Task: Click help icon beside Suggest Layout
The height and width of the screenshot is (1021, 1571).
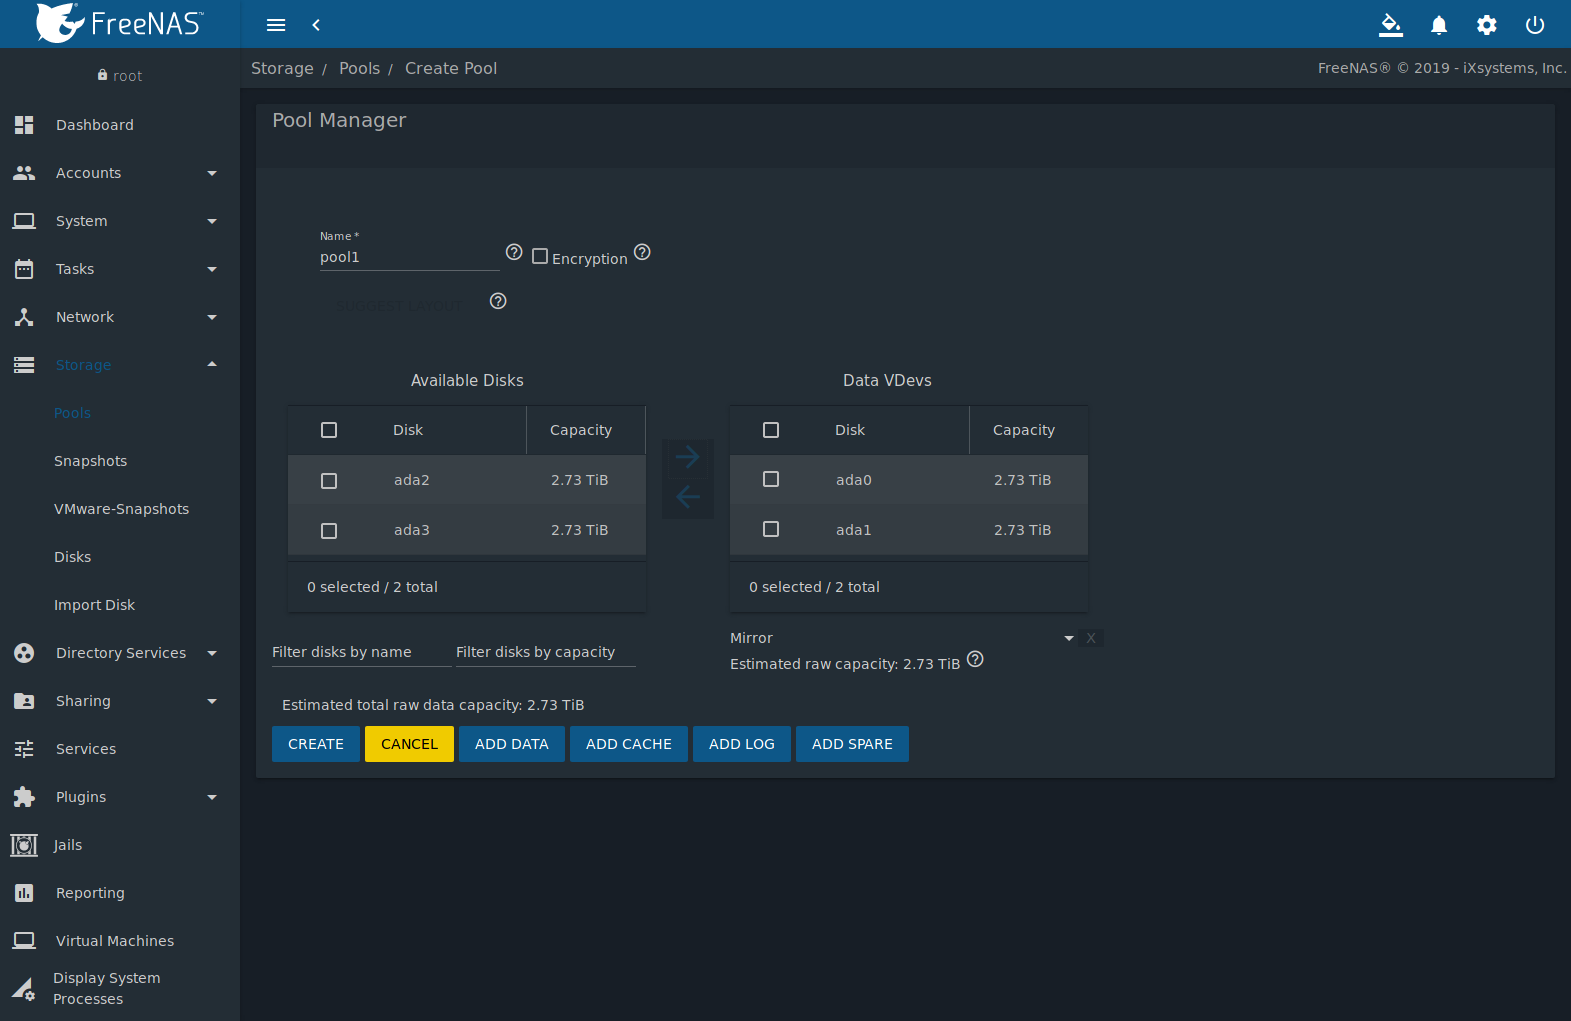Action: (498, 301)
